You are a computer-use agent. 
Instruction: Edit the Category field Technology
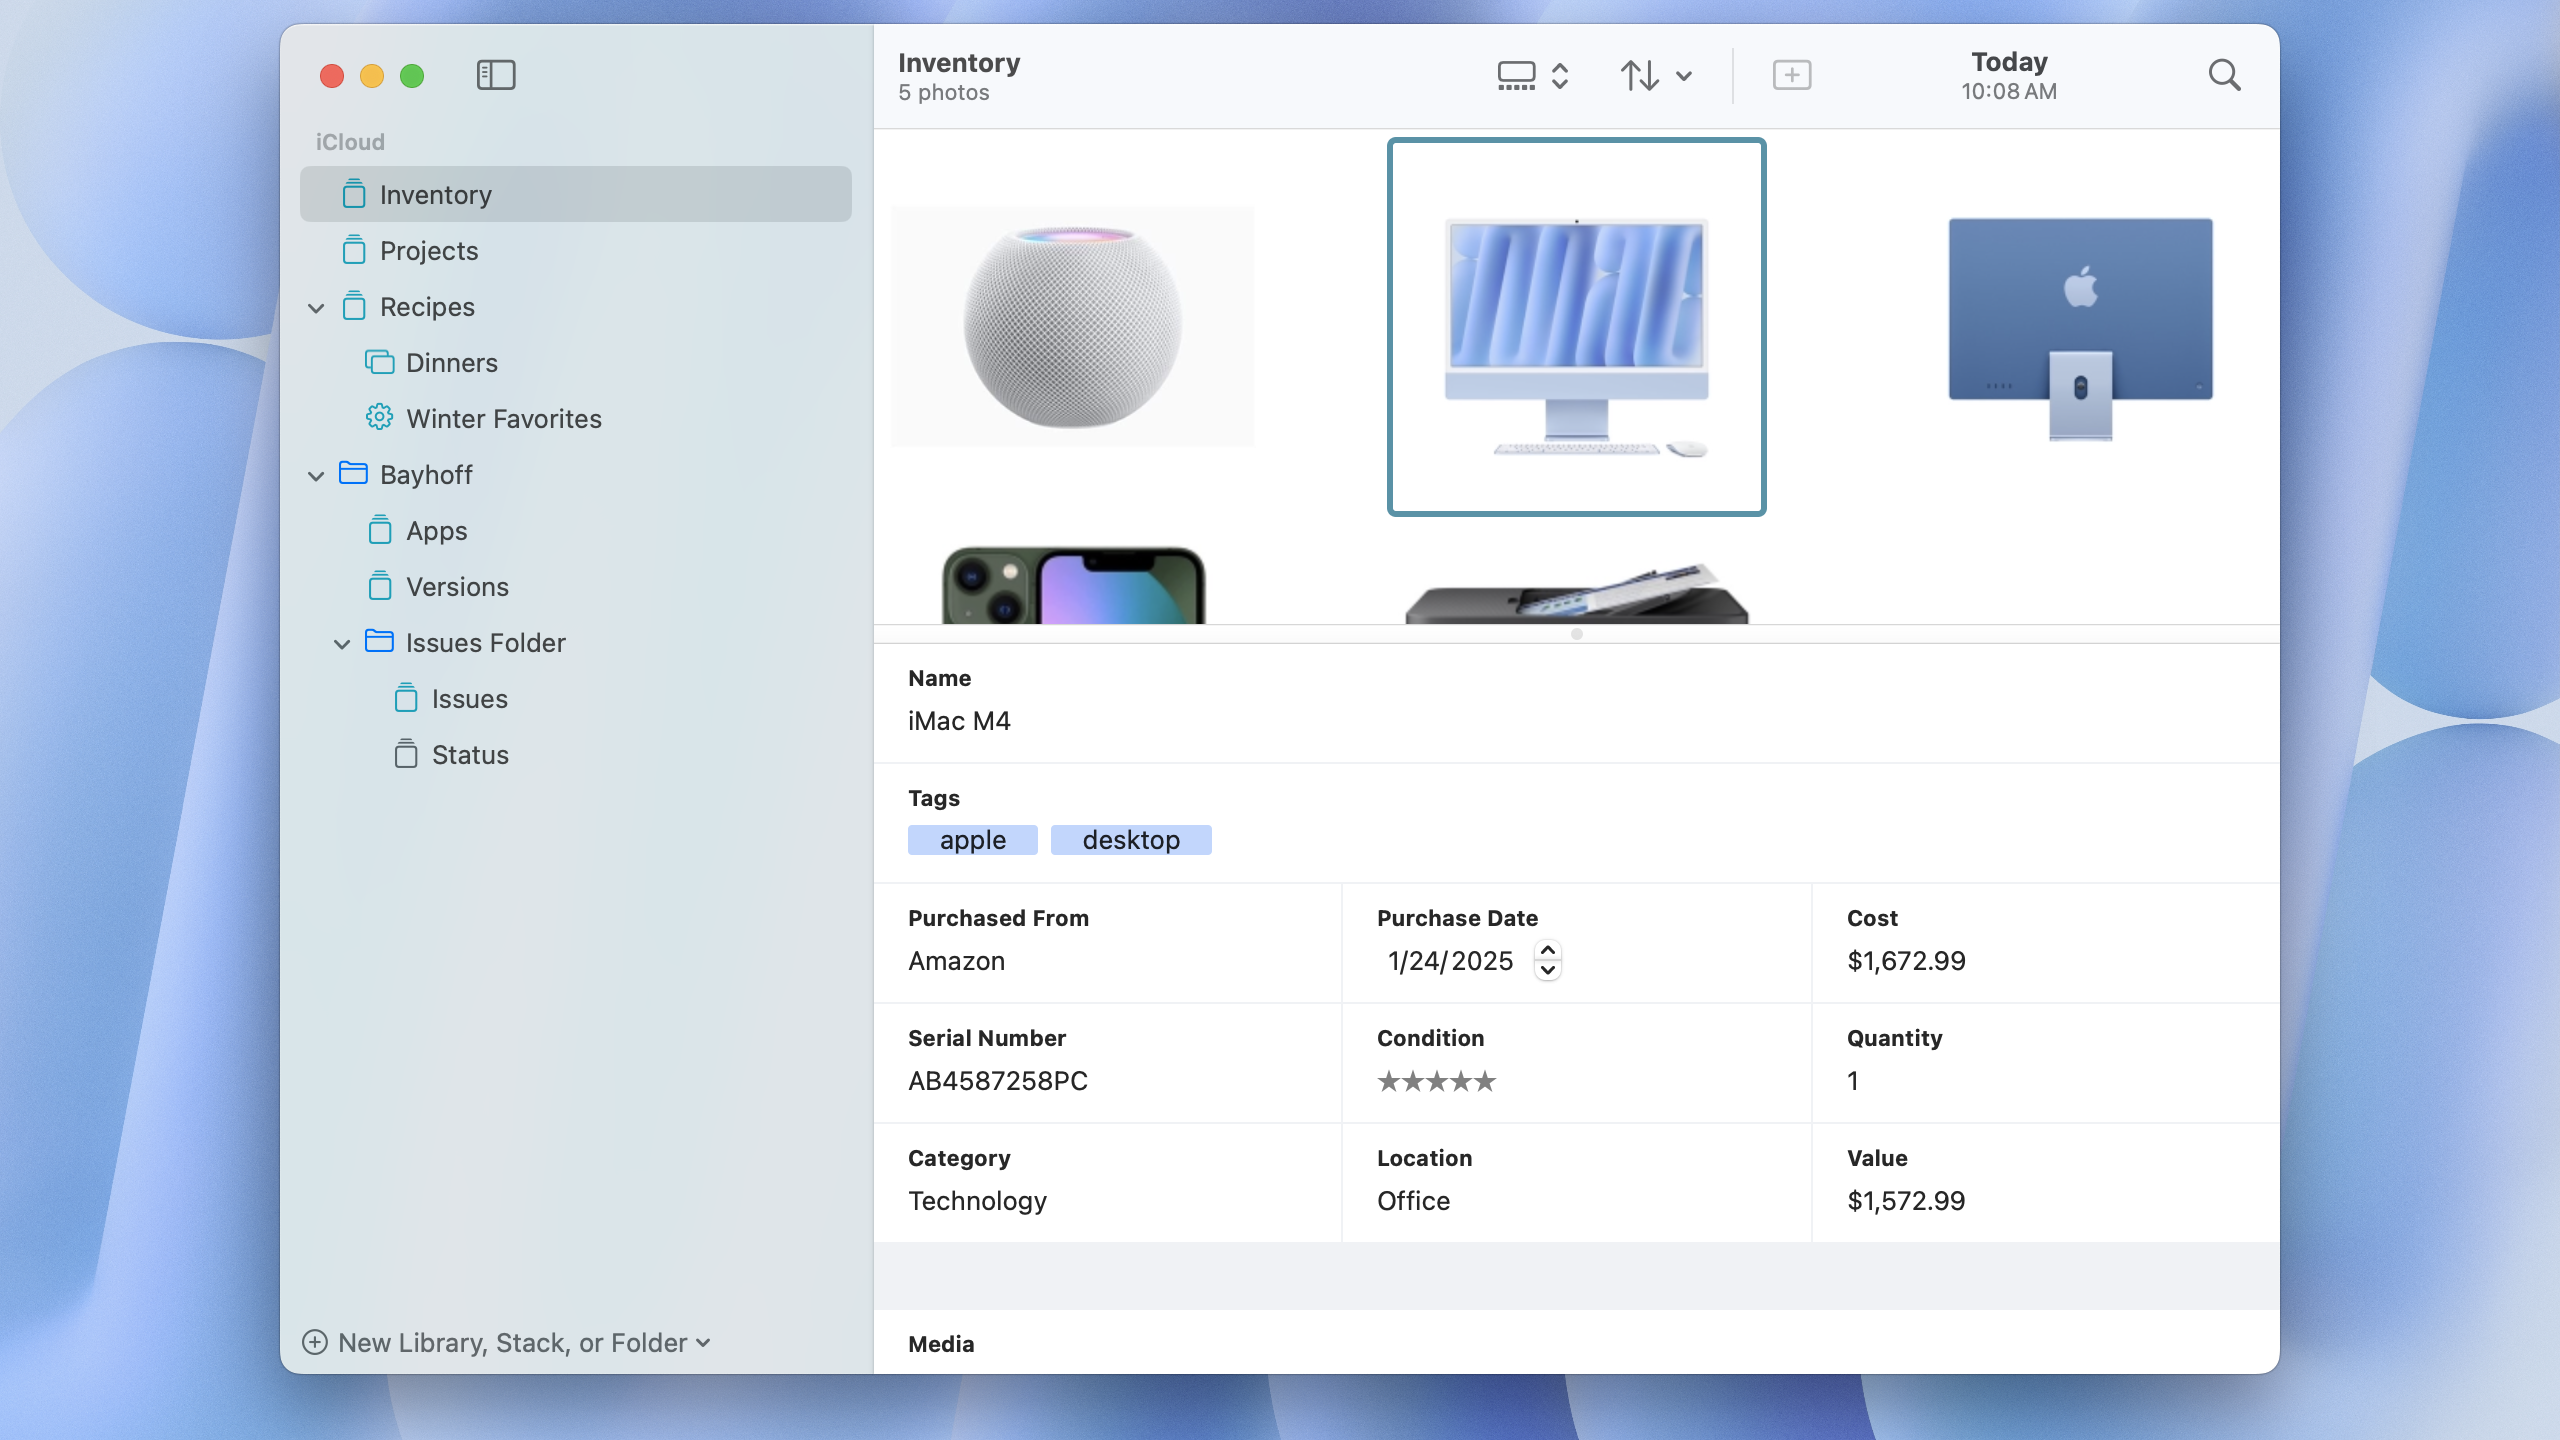977,1201
